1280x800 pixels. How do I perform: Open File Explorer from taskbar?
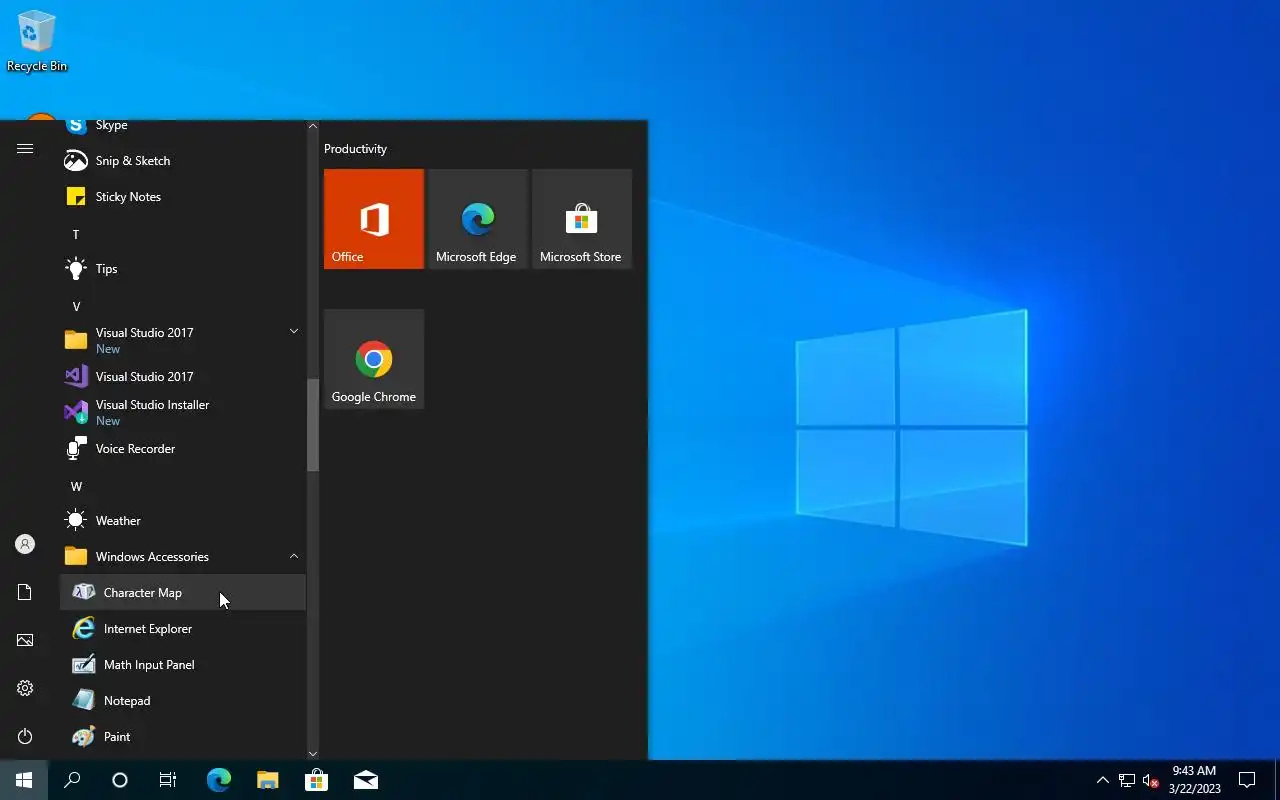point(267,780)
